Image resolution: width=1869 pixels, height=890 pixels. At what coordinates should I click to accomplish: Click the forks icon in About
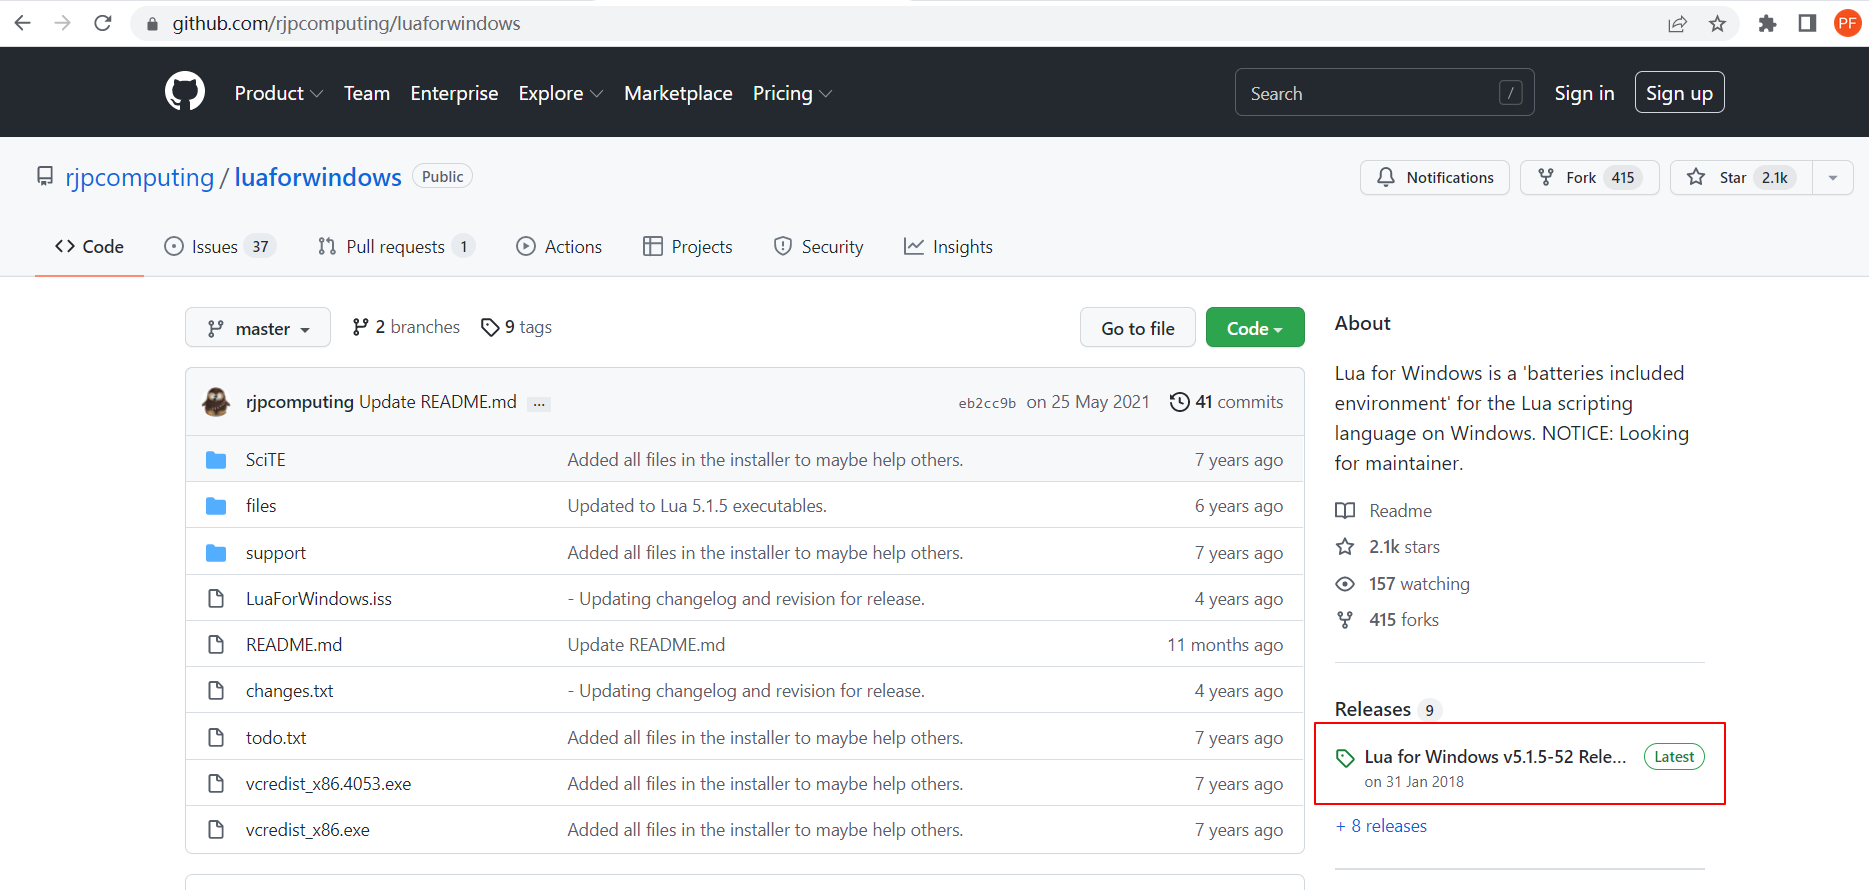(x=1345, y=620)
